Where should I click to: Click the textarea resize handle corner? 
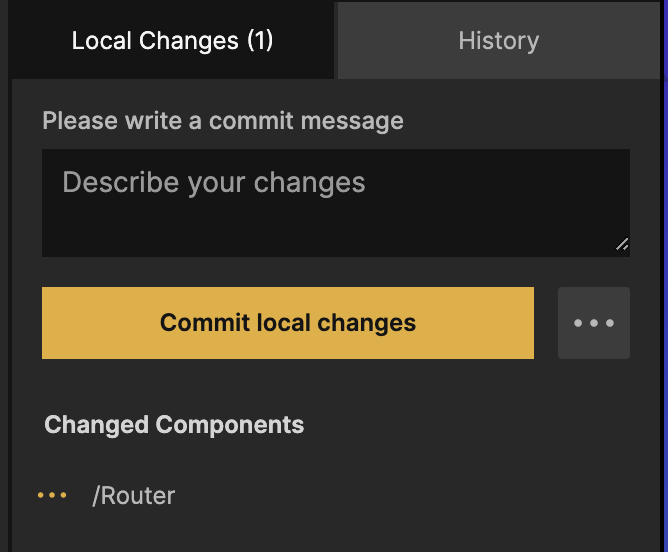click(x=622, y=244)
